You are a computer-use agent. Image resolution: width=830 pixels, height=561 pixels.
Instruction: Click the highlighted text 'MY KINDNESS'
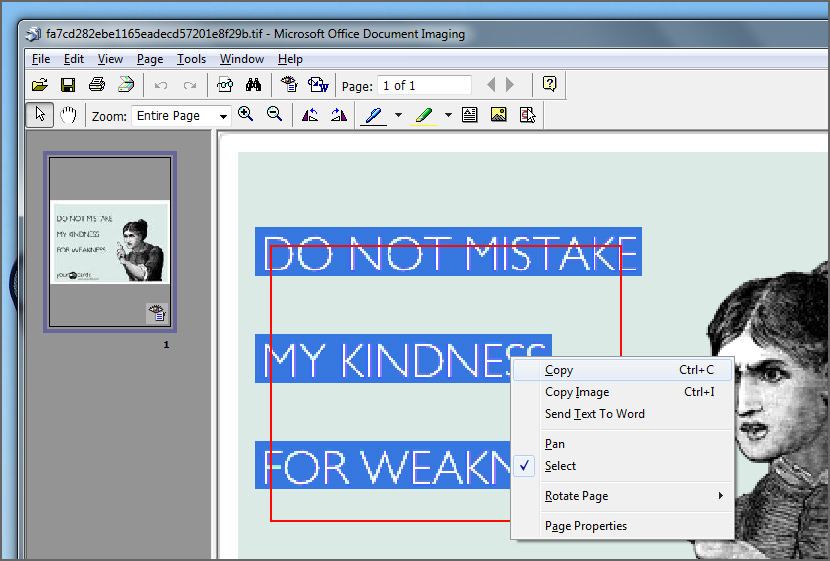pyautogui.click(x=403, y=358)
